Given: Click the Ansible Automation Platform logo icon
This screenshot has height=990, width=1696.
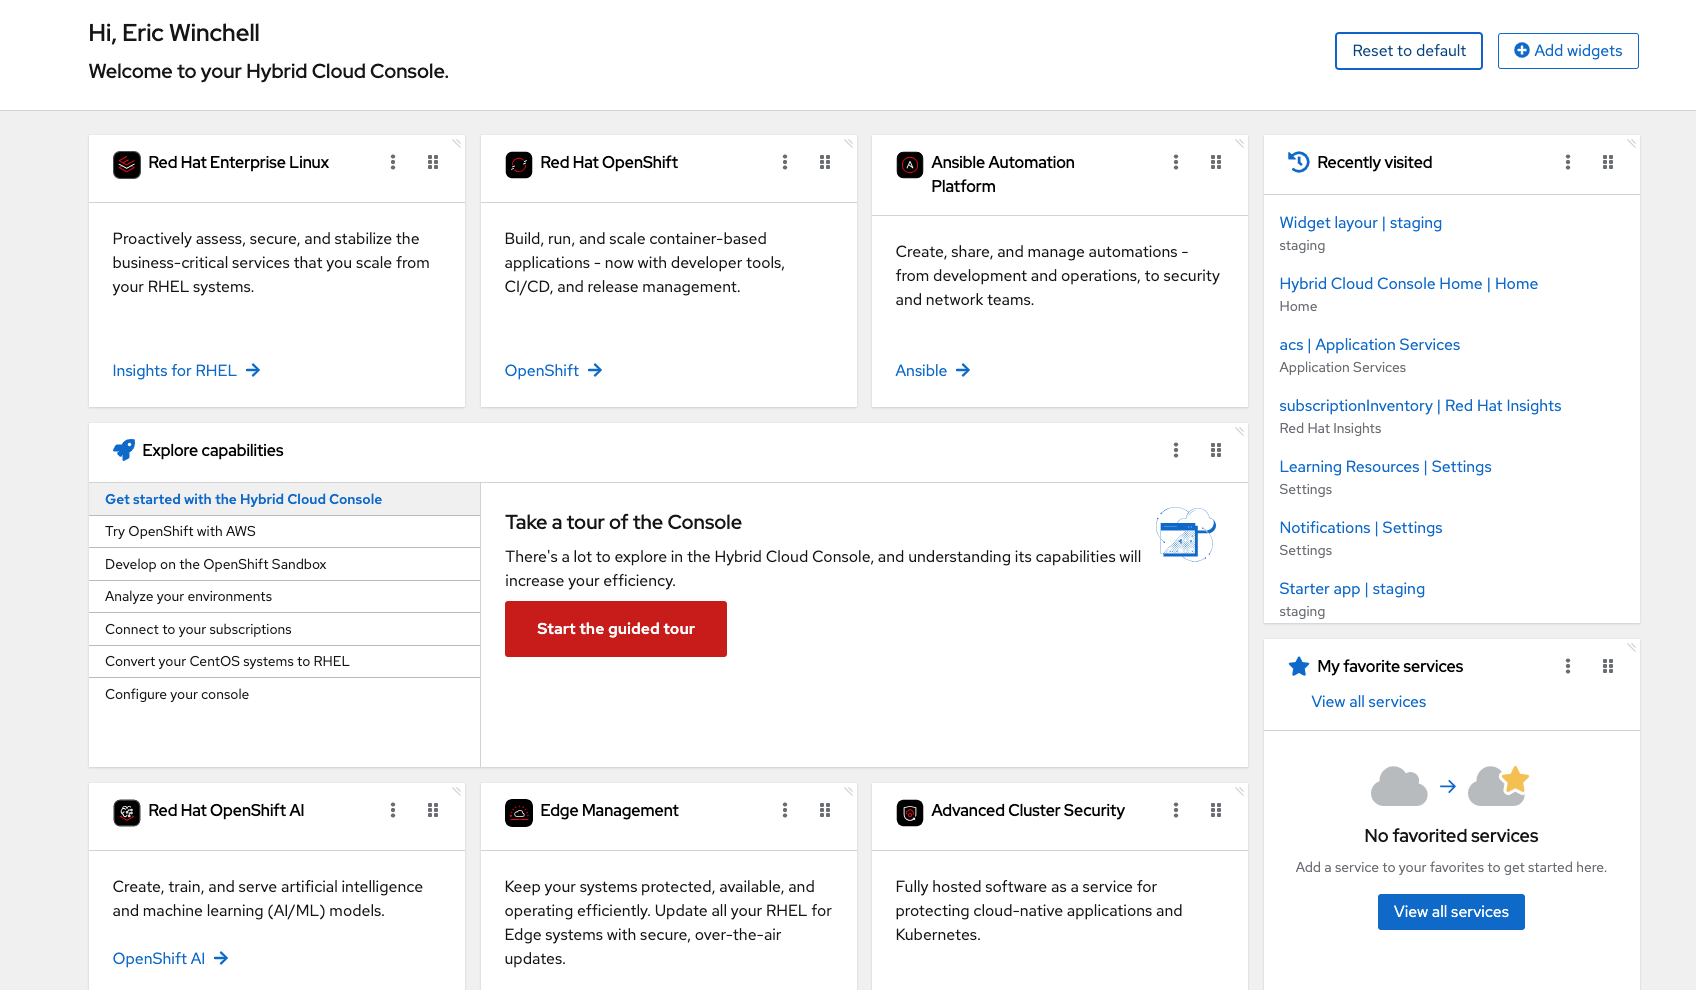Looking at the screenshot, I should (910, 164).
